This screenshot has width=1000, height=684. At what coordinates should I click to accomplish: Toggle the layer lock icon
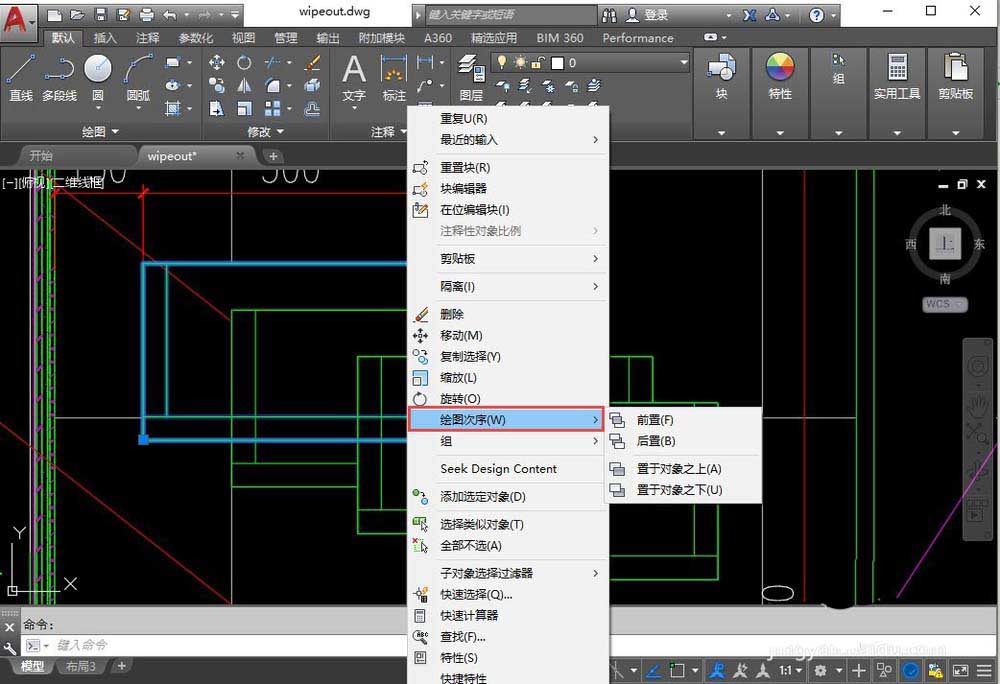(x=538, y=62)
